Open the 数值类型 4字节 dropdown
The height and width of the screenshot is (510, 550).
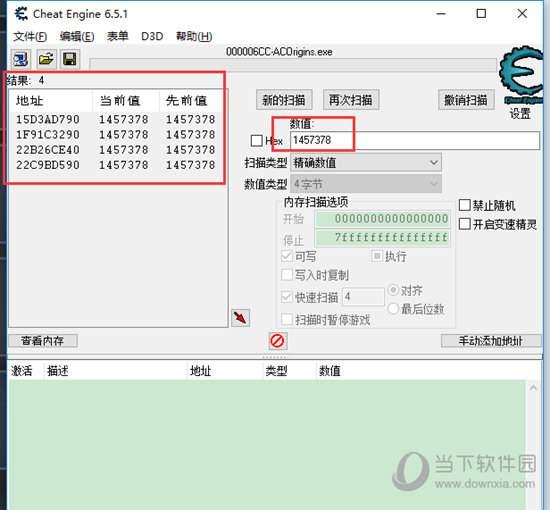click(366, 184)
